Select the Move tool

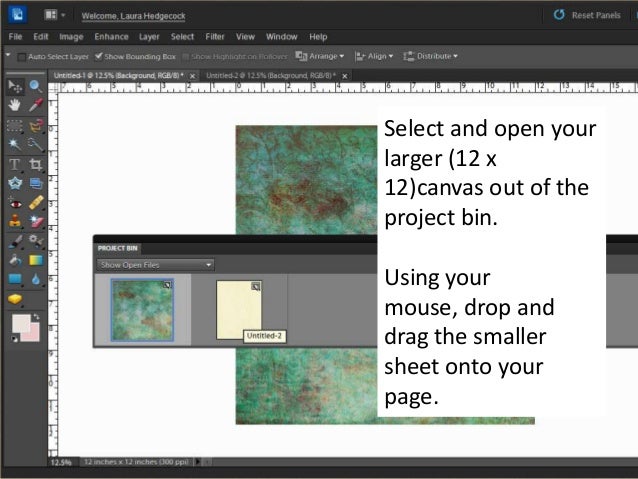click(15, 88)
